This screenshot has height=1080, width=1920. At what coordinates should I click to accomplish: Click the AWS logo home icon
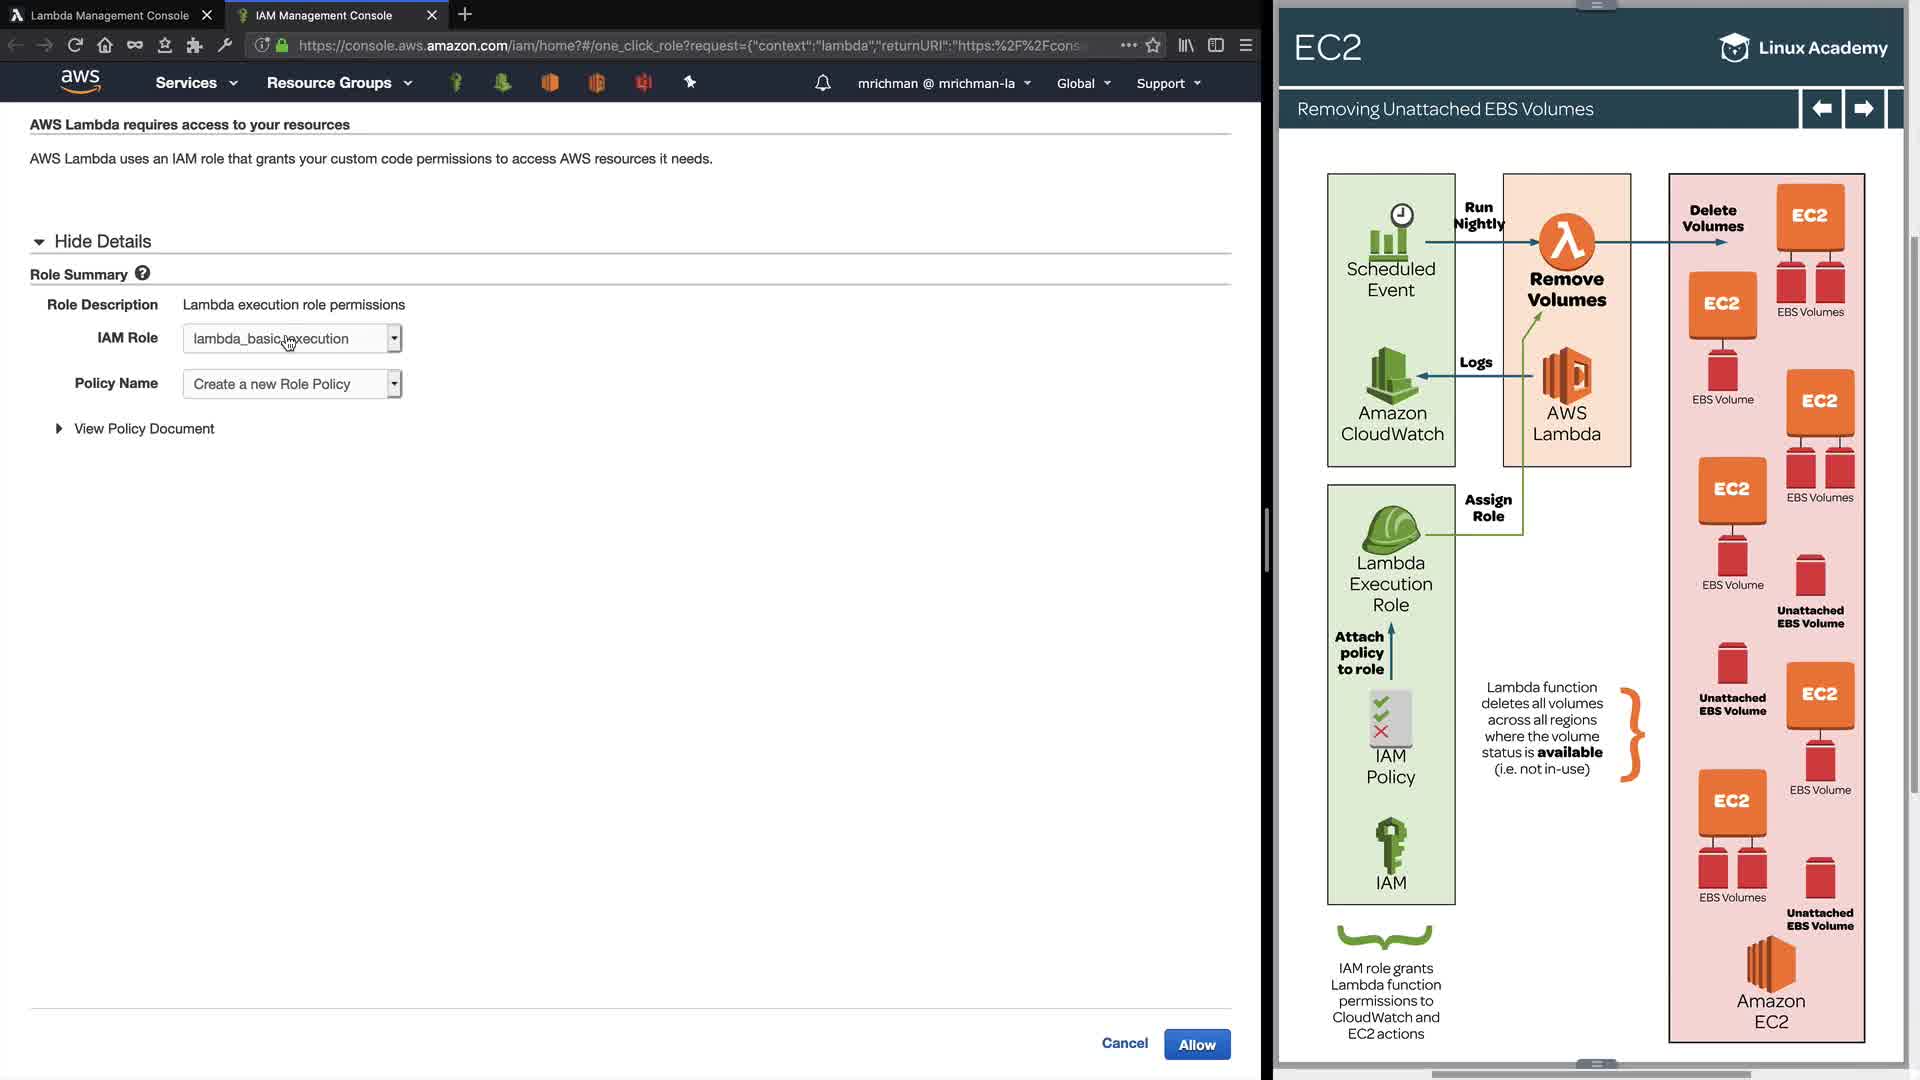[80, 82]
